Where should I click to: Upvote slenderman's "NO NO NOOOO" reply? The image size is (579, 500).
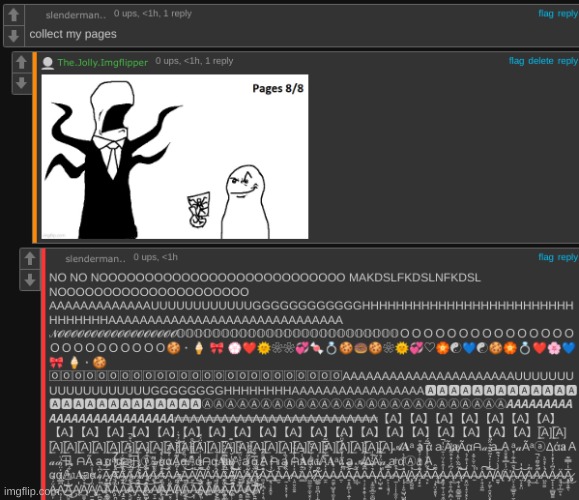(x=30, y=258)
